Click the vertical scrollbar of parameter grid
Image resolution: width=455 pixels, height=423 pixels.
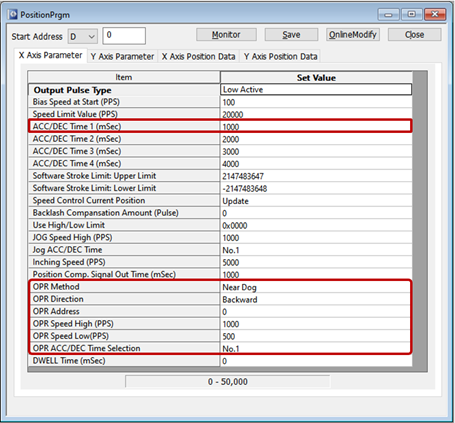point(420,219)
